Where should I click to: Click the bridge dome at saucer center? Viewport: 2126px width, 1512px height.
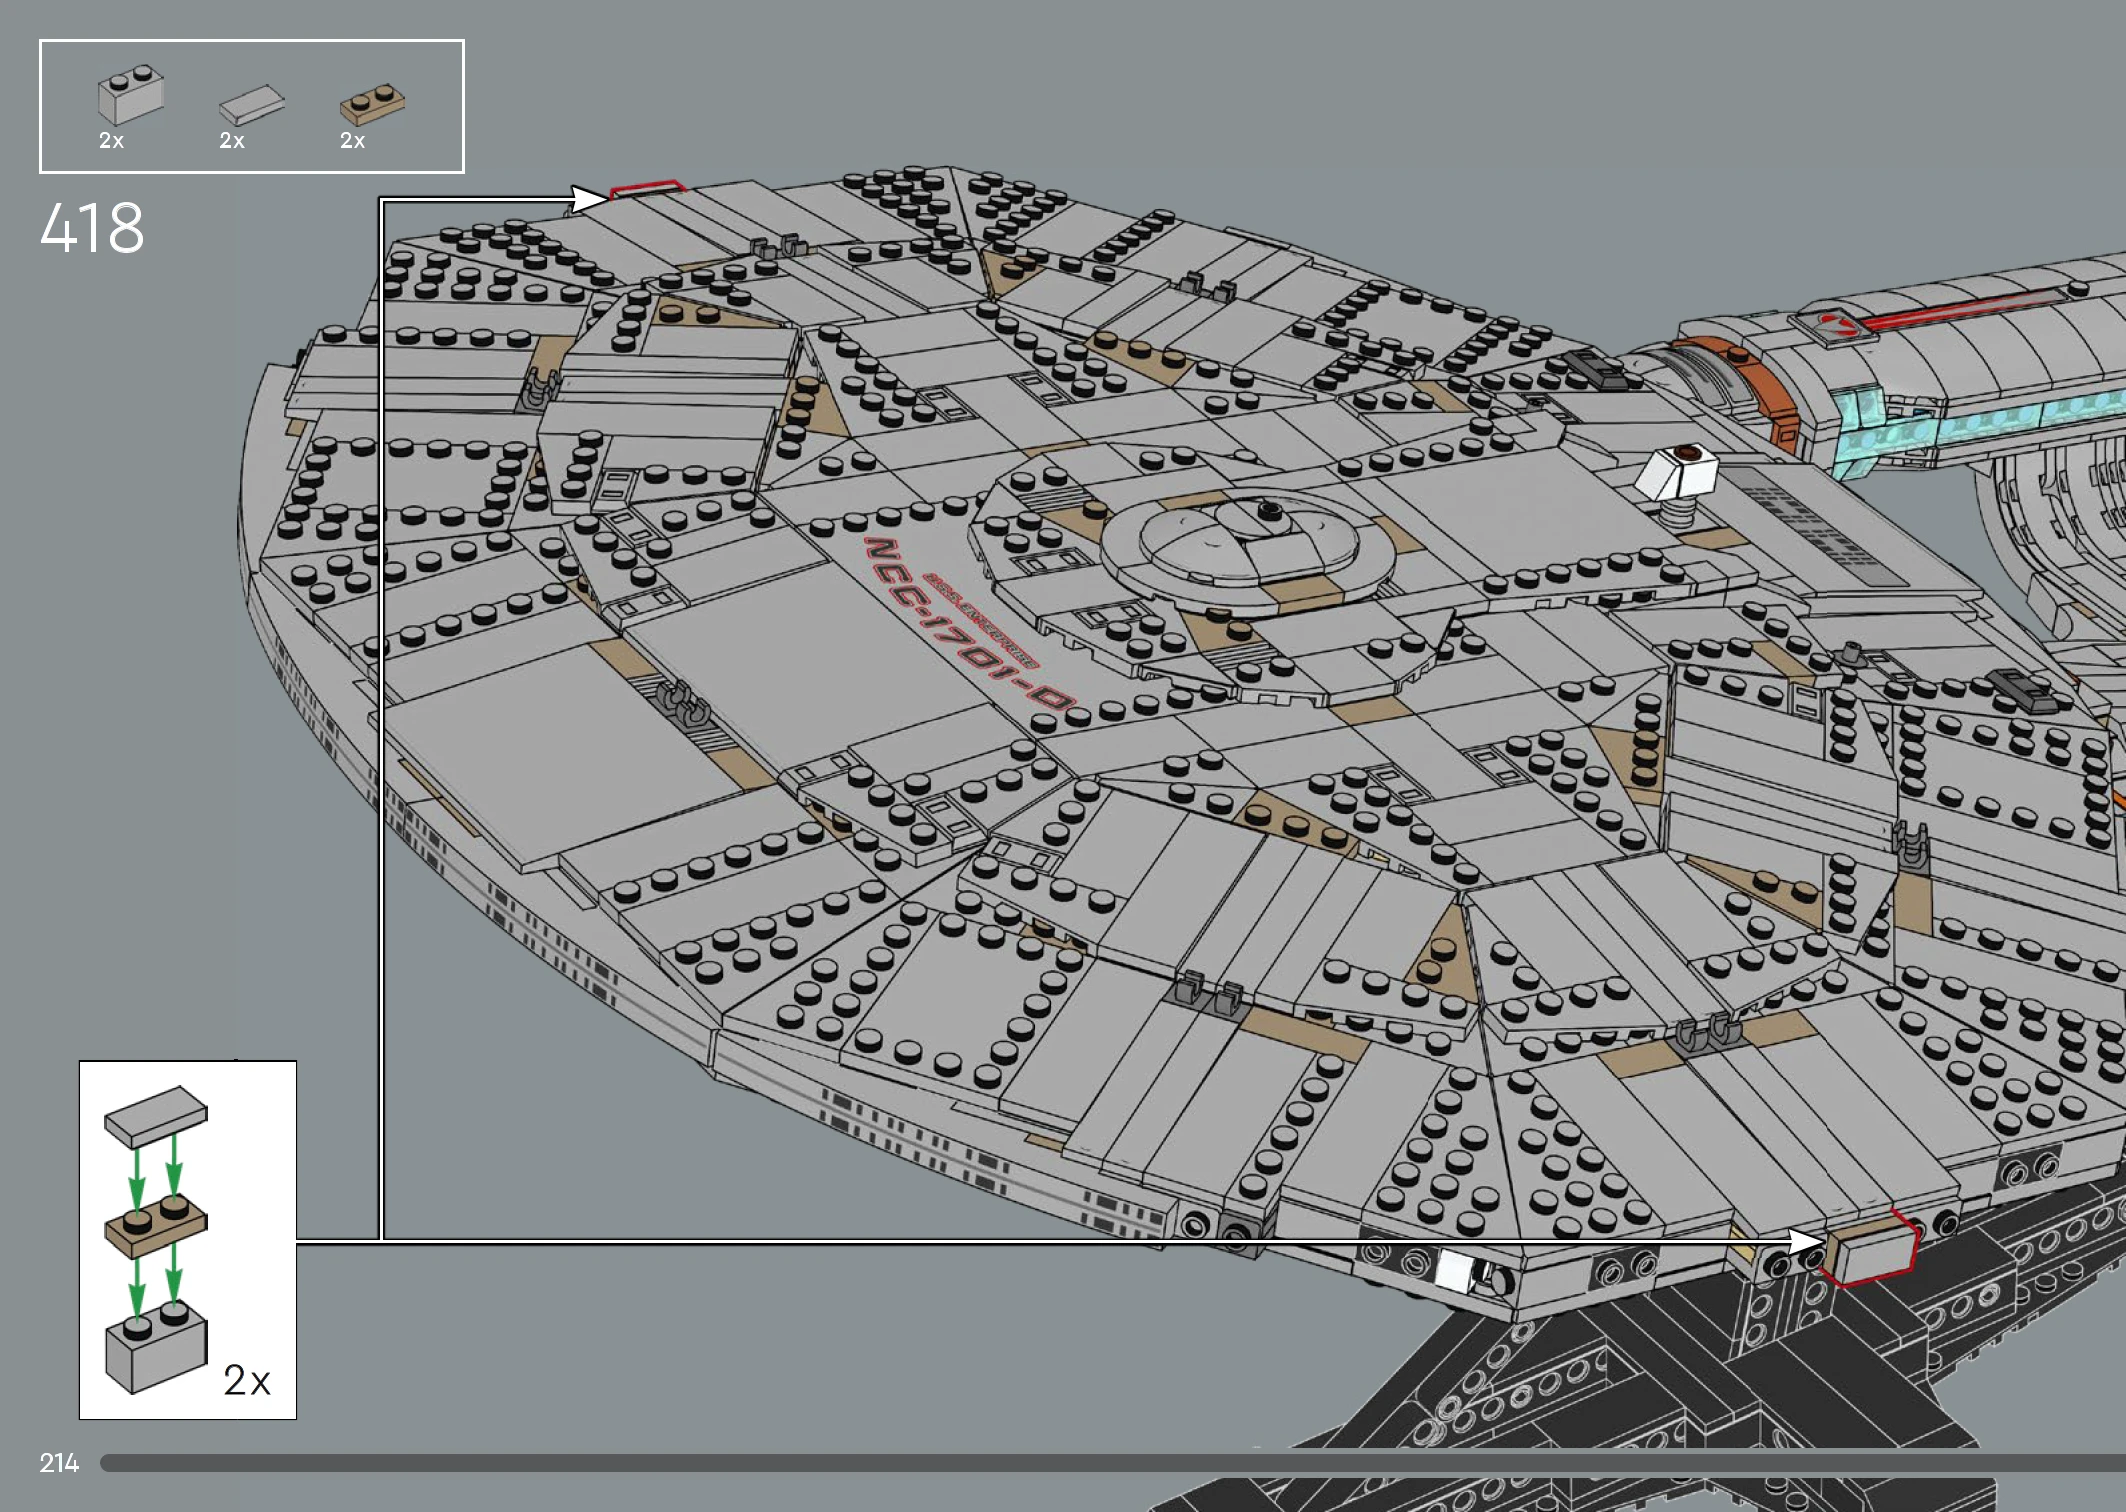tap(1248, 540)
